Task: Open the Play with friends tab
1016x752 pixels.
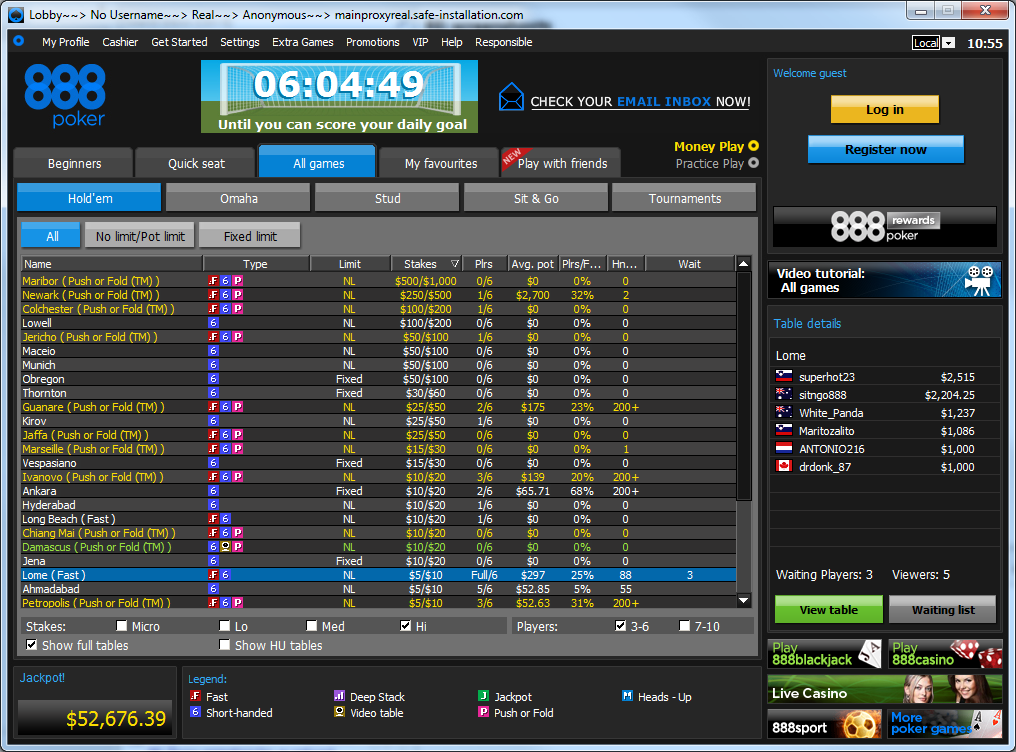Action: (x=562, y=163)
